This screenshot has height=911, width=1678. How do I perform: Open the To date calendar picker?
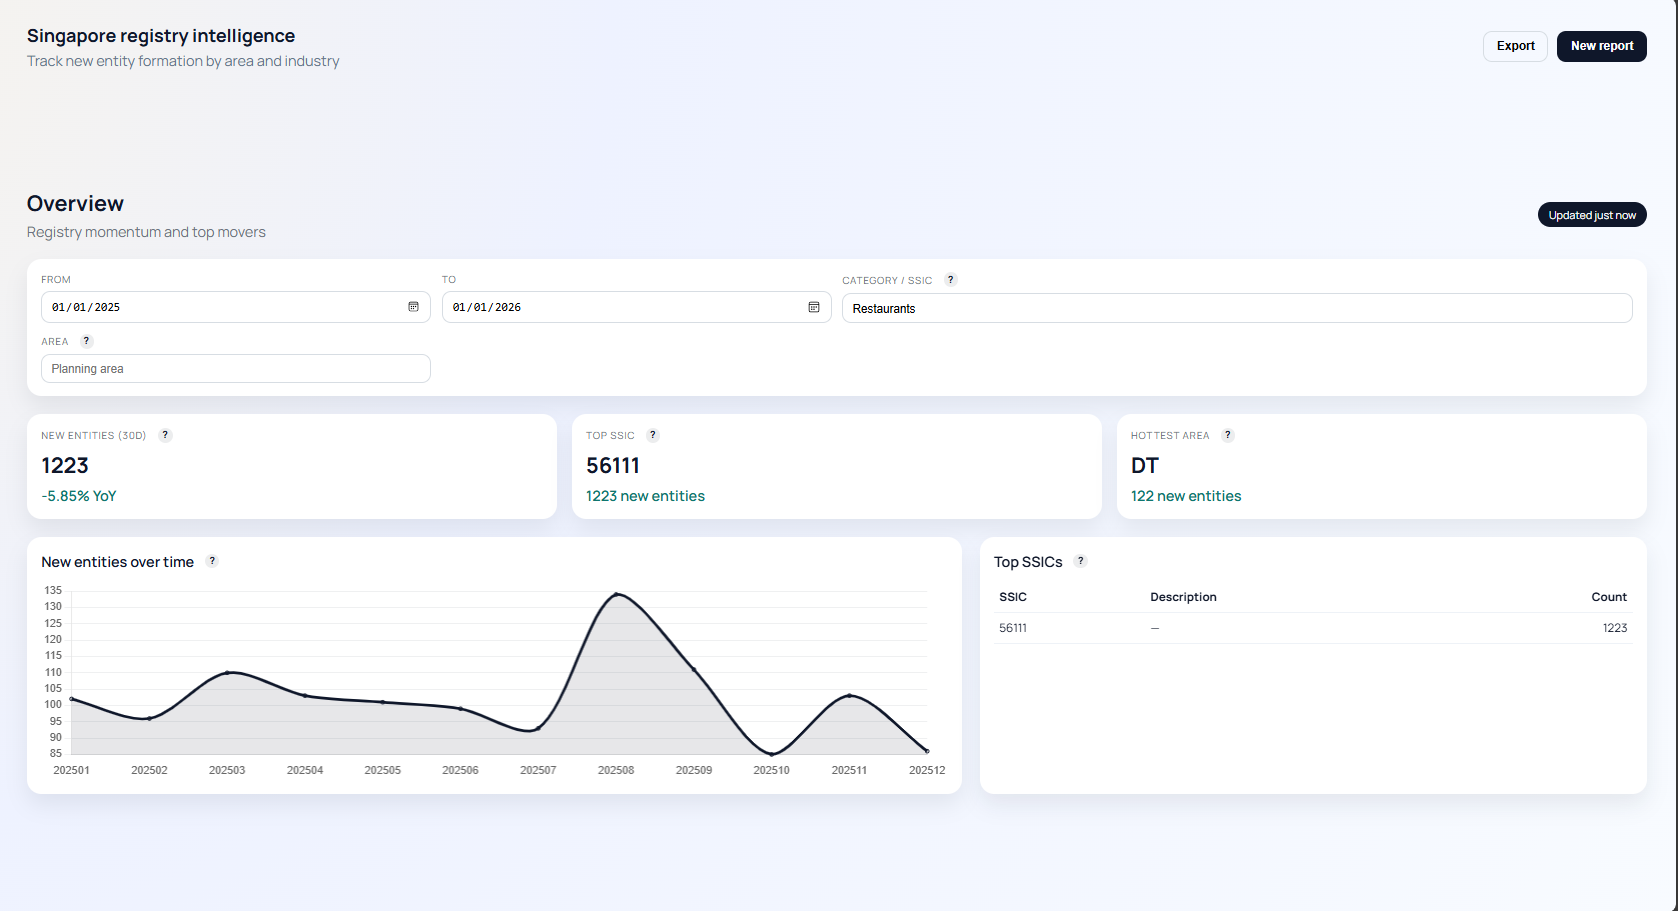coord(814,307)
